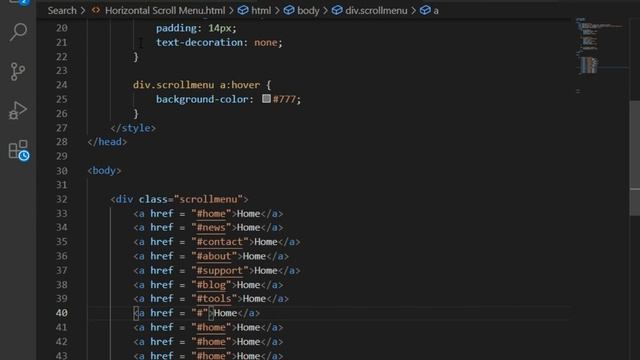
Task: Click line number 30 in gutter
Action: (62, 171)
